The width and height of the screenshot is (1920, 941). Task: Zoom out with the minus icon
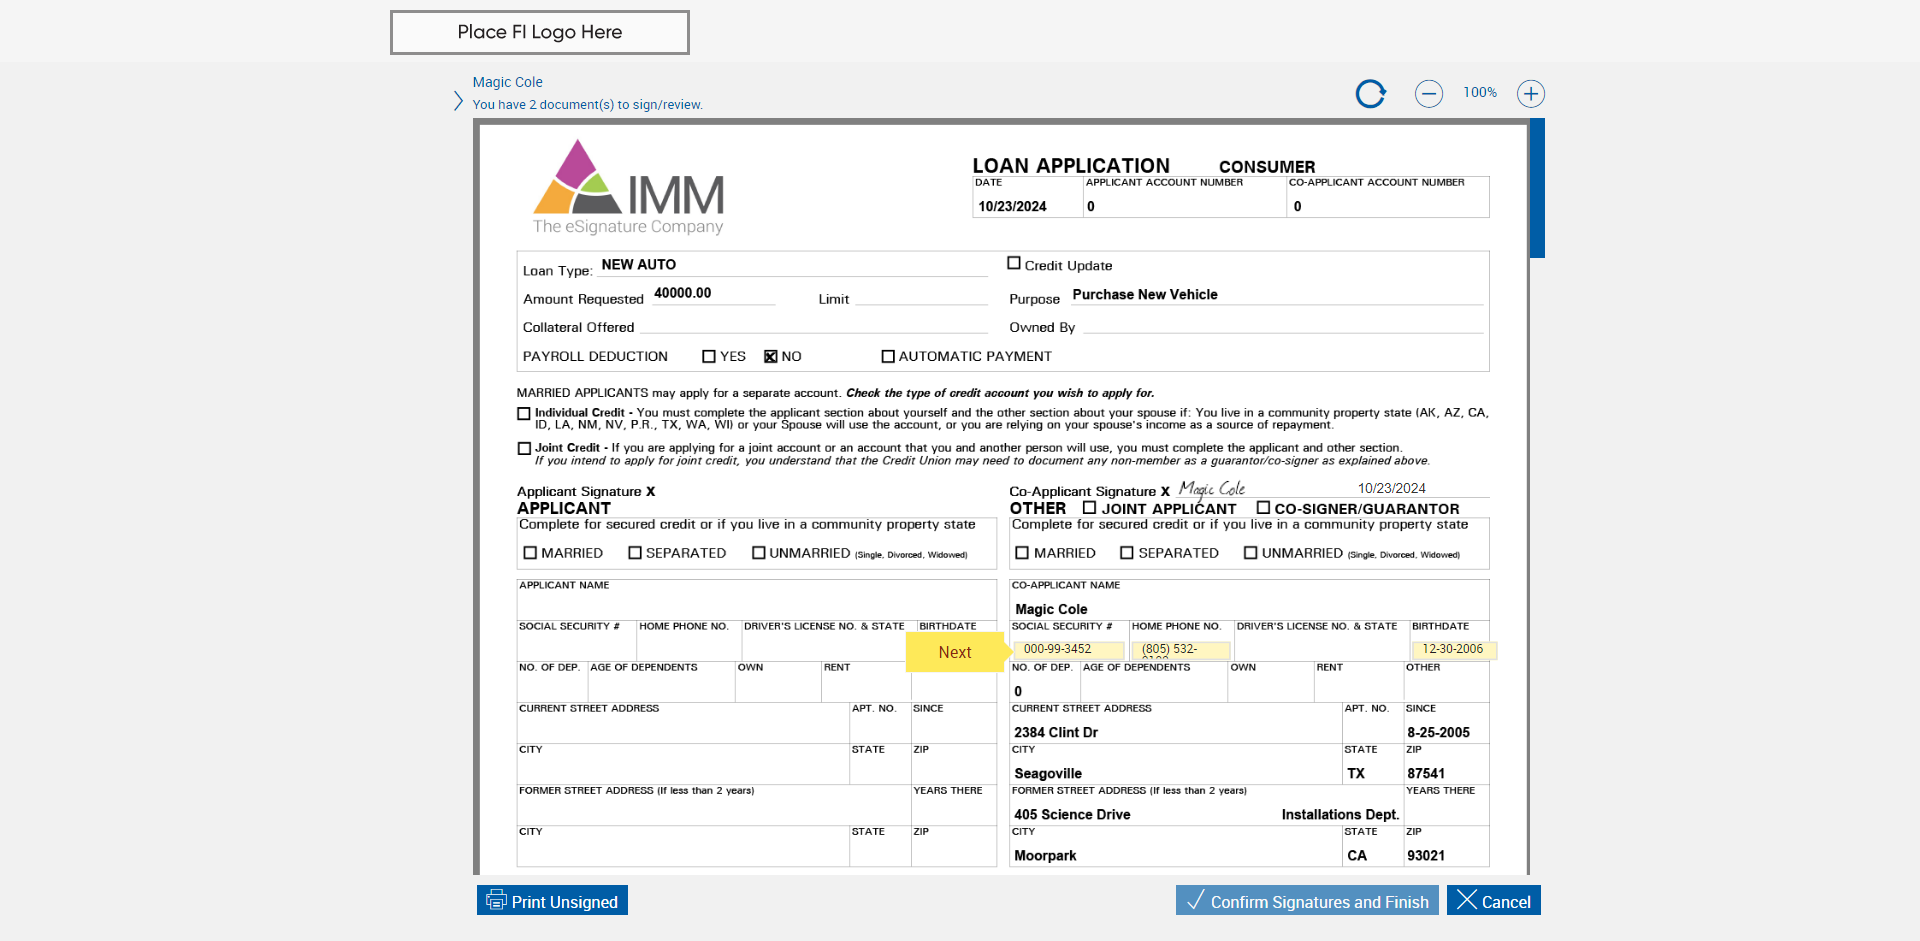coord(1429,94)
